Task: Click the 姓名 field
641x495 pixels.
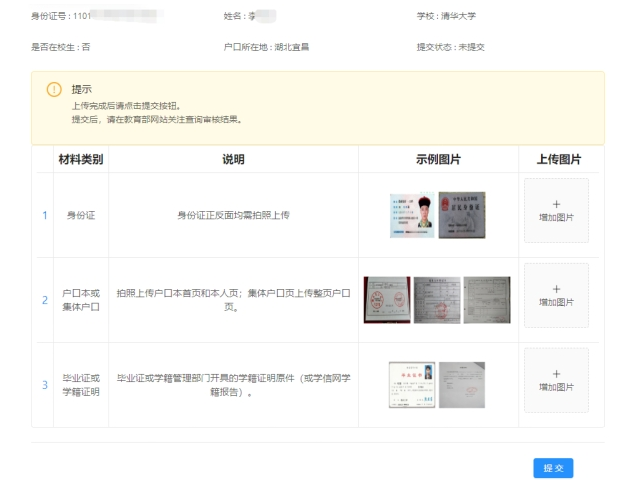Action: [250, 16]
